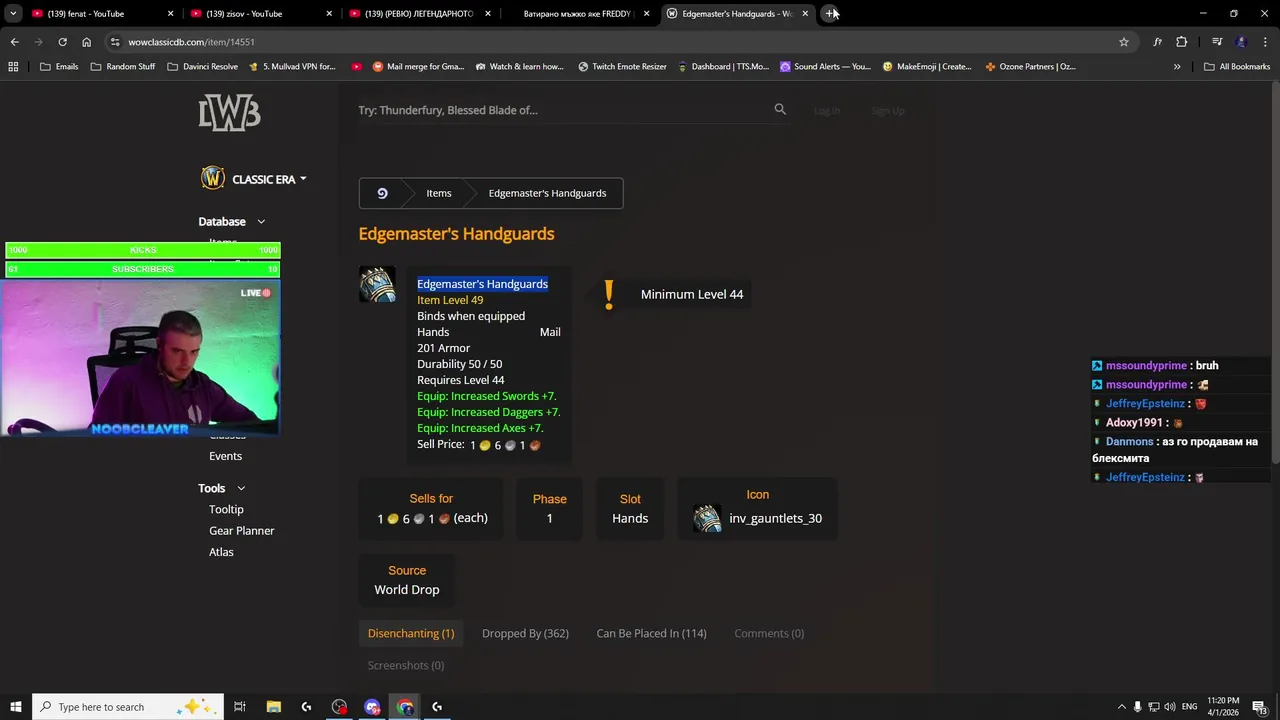Click the Items breadcrumb link
This screenshot has width=1280, height=720.
[439, 193]
